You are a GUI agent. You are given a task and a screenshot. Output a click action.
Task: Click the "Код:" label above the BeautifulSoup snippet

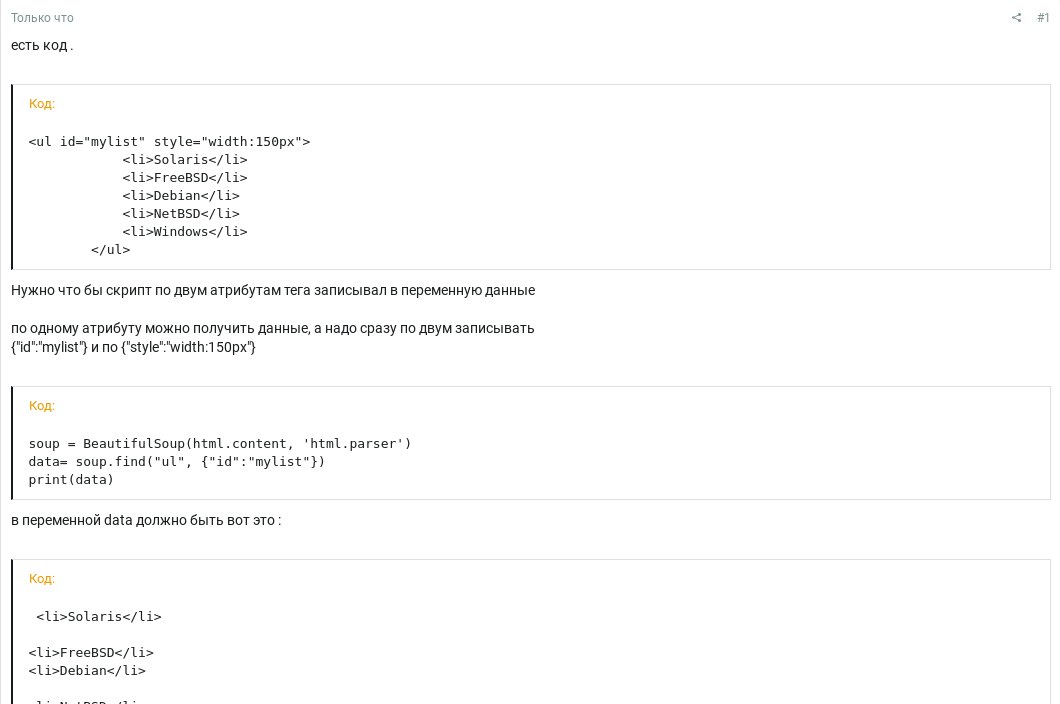tap(42, 406)
